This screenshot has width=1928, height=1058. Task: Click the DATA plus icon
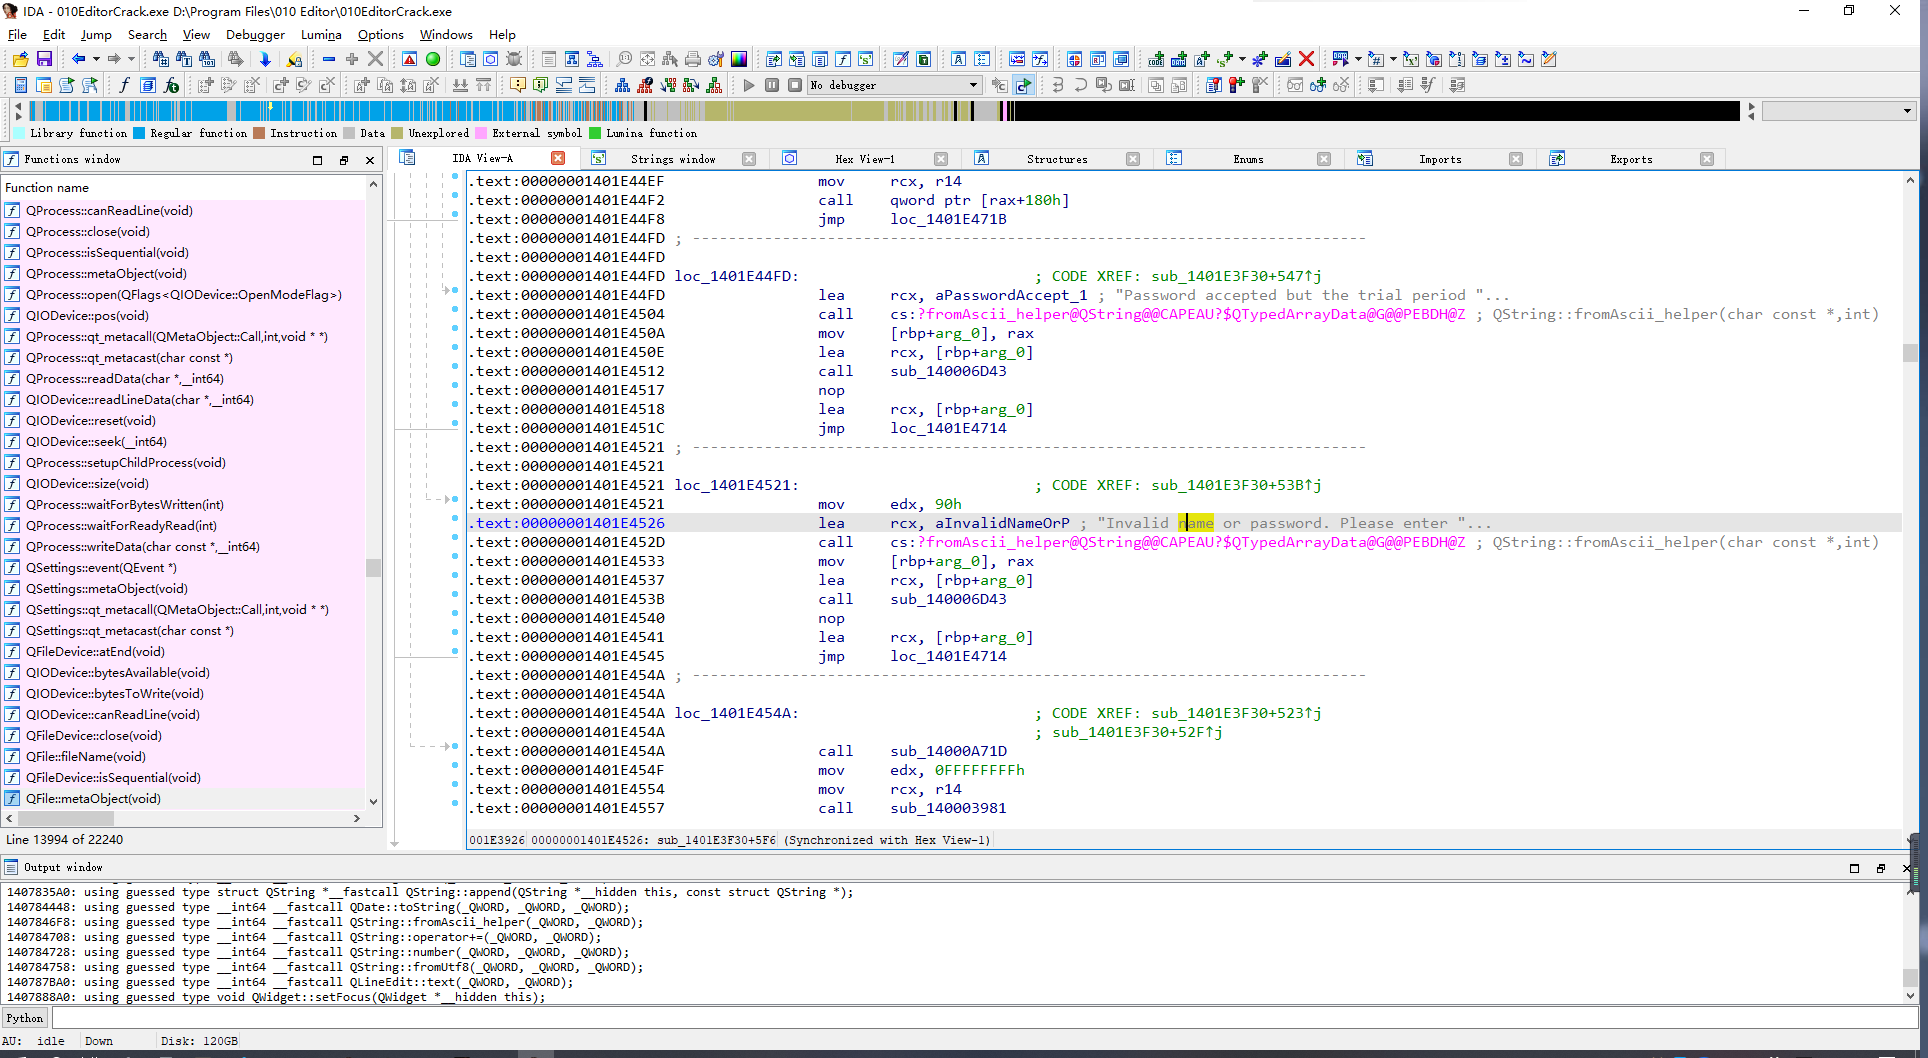tap(1179, 59)
